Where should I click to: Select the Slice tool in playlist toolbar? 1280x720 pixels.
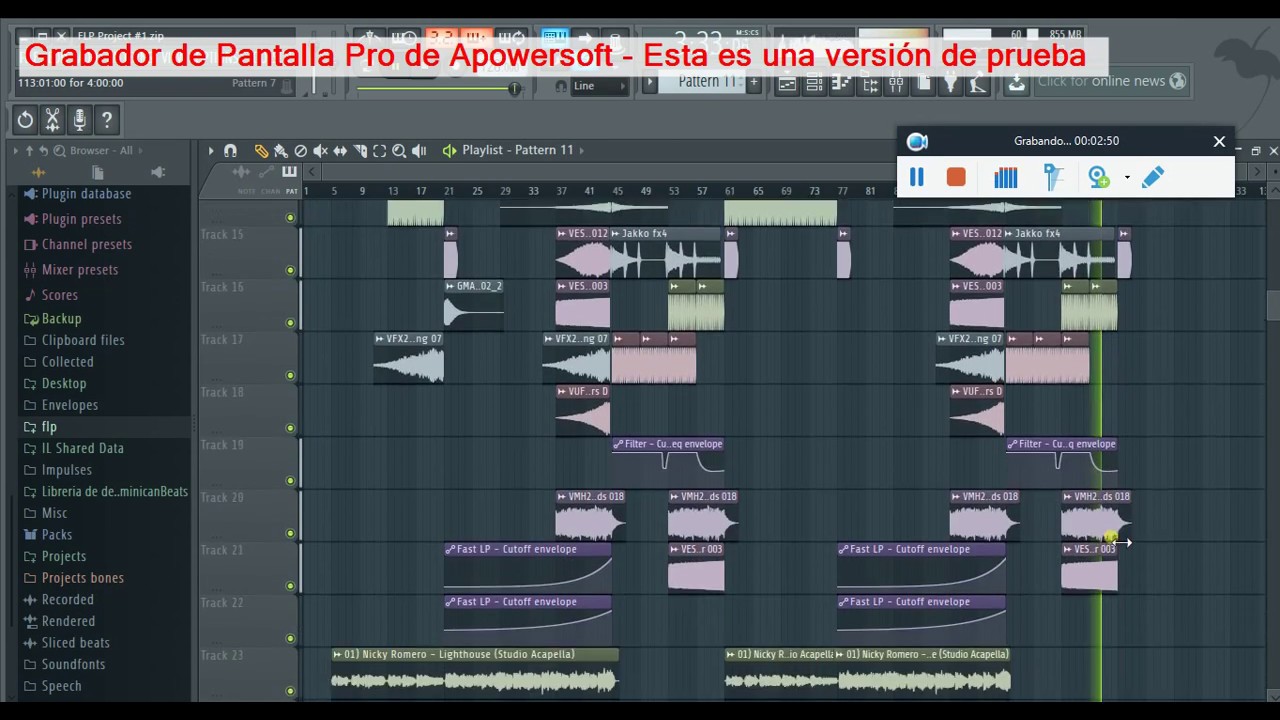(x=360, y=151)
